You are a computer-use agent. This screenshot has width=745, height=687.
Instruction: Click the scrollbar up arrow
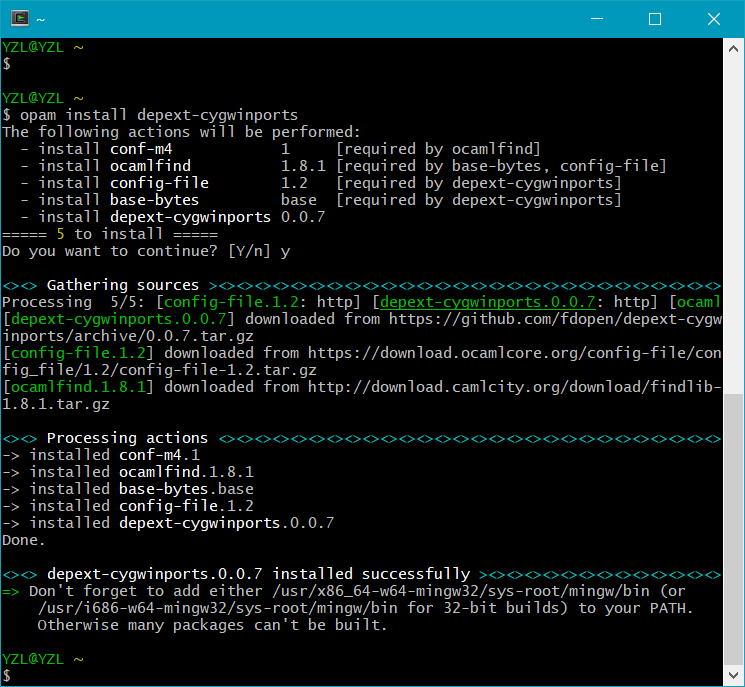click(x=733, y=48)
